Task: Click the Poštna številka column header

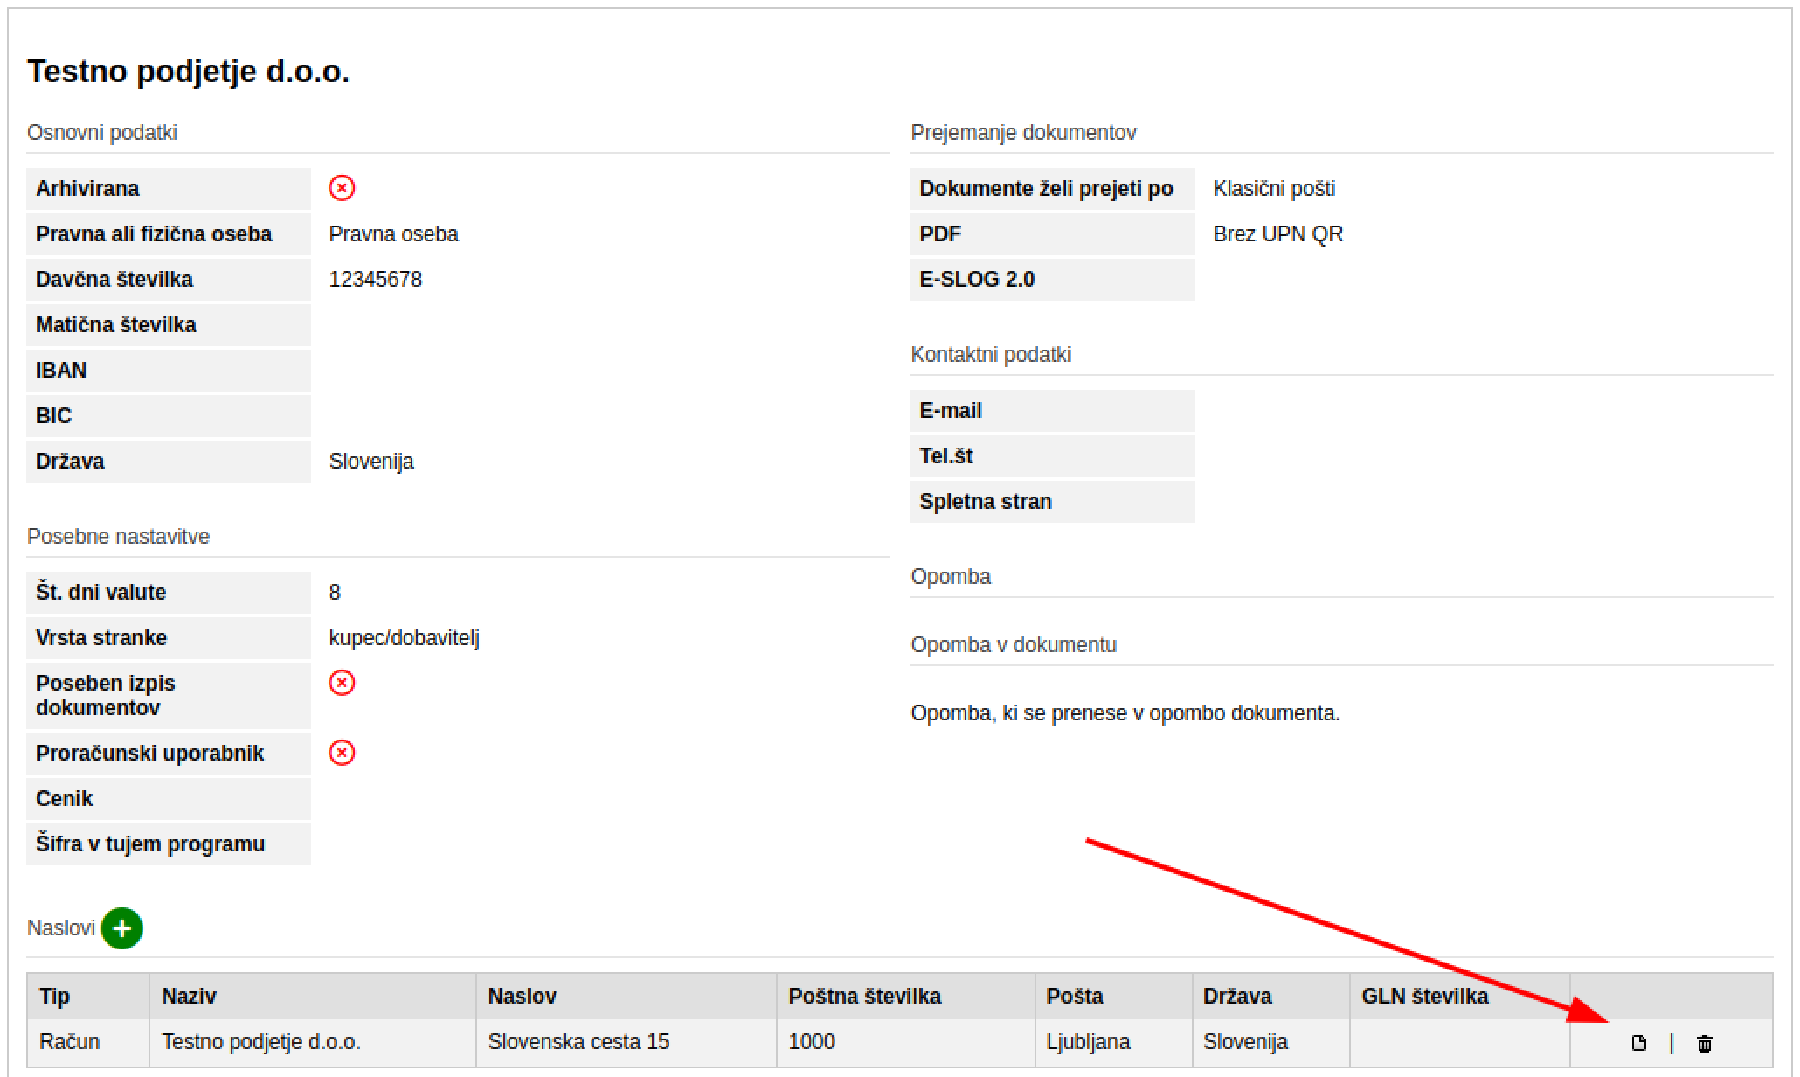Action: click(864, 996)
